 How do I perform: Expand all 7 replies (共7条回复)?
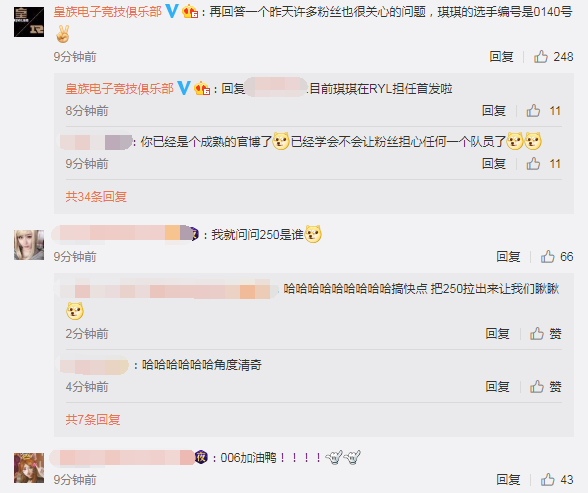(x=93, y=420)
